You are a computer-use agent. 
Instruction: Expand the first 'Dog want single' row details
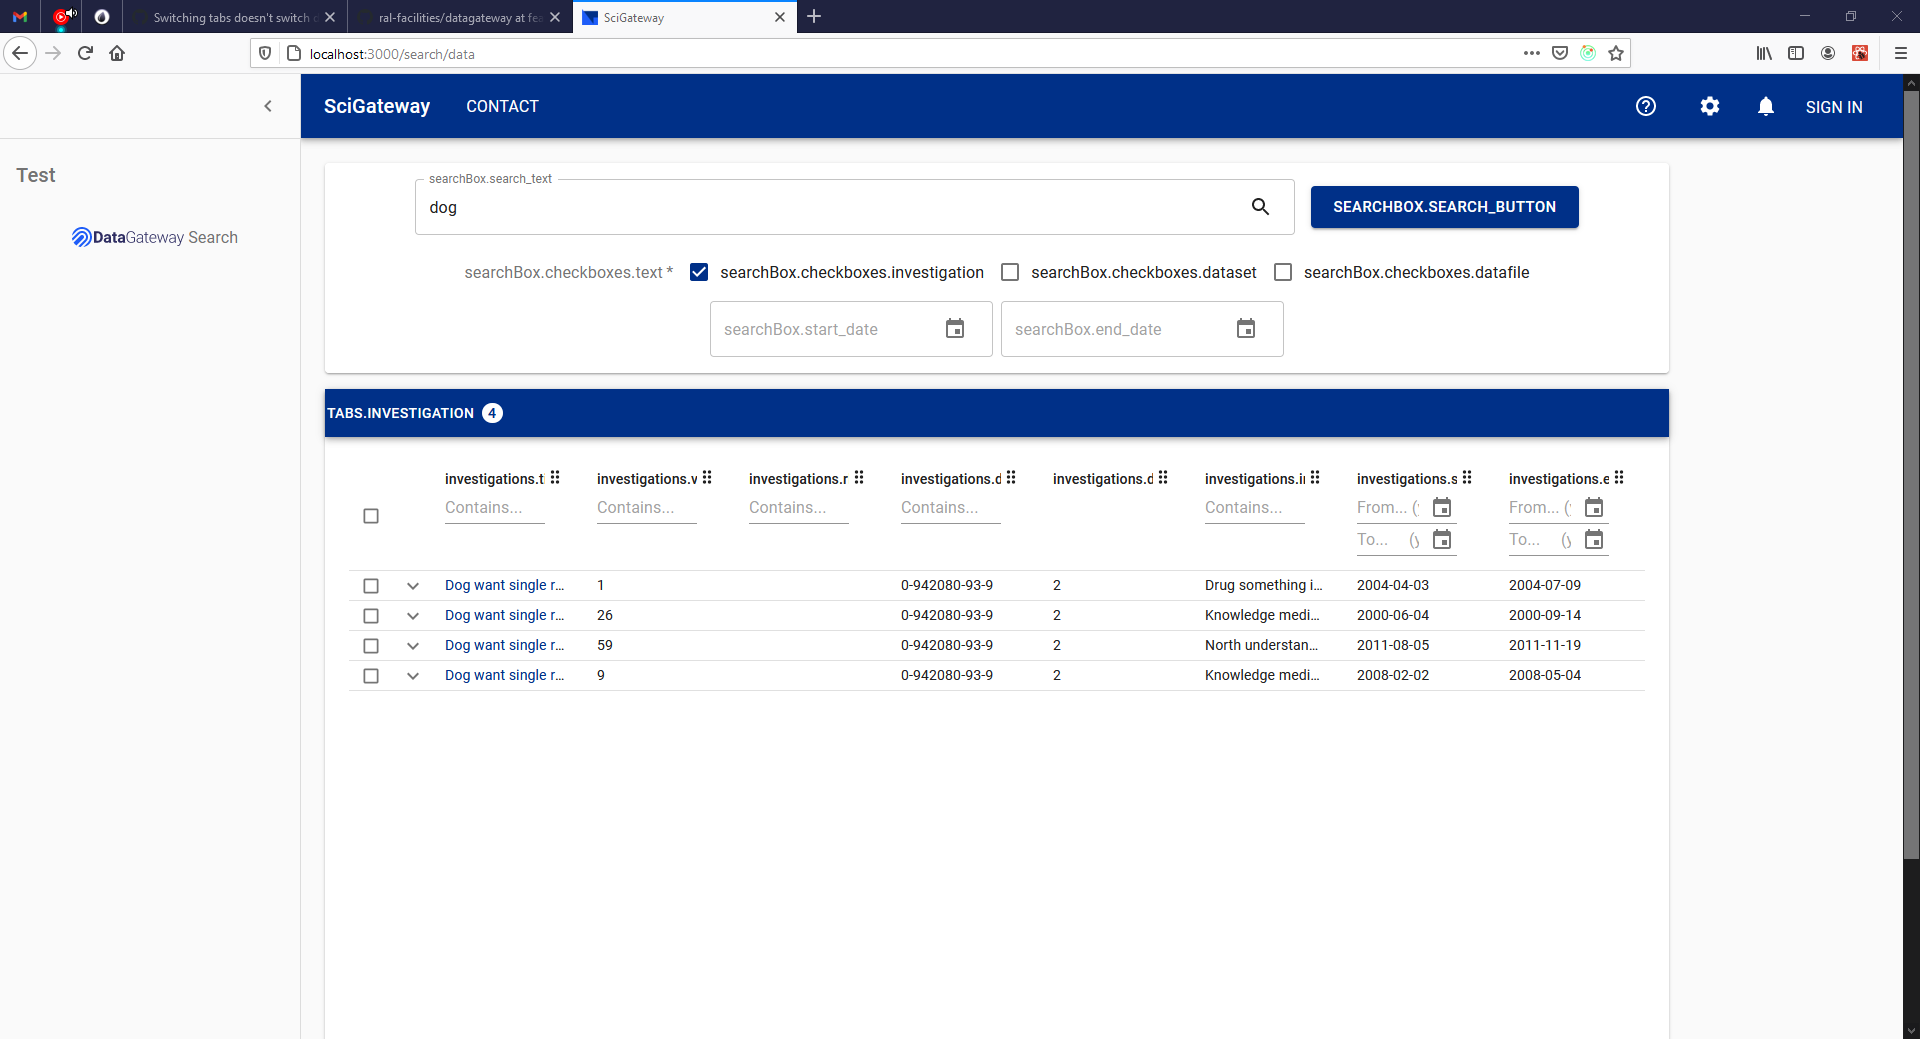pyautogui.click(x=412, y=586)
